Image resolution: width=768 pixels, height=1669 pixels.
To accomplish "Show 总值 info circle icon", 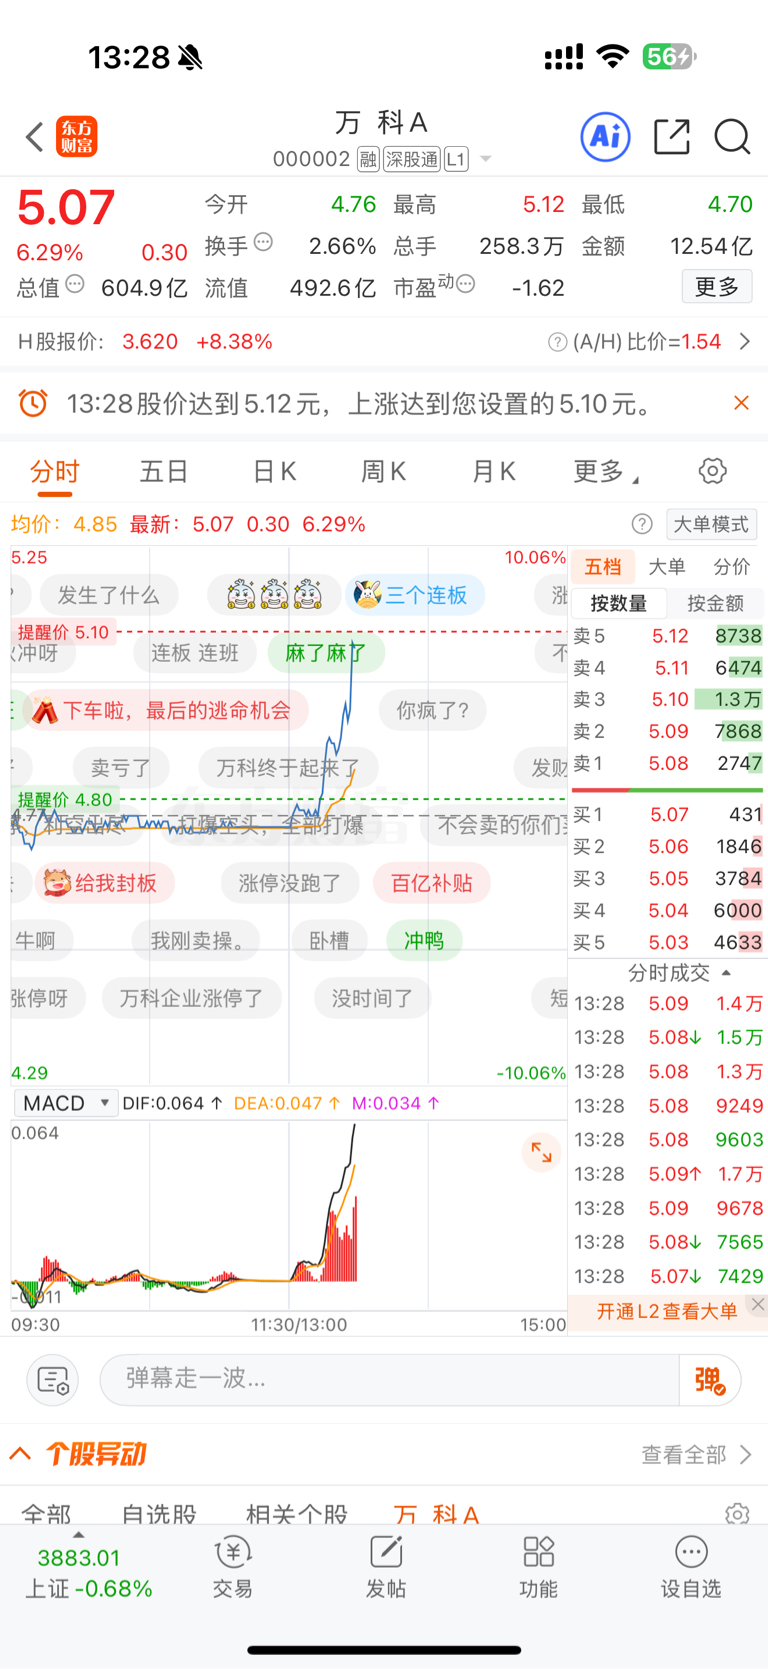I will [75, 285].
